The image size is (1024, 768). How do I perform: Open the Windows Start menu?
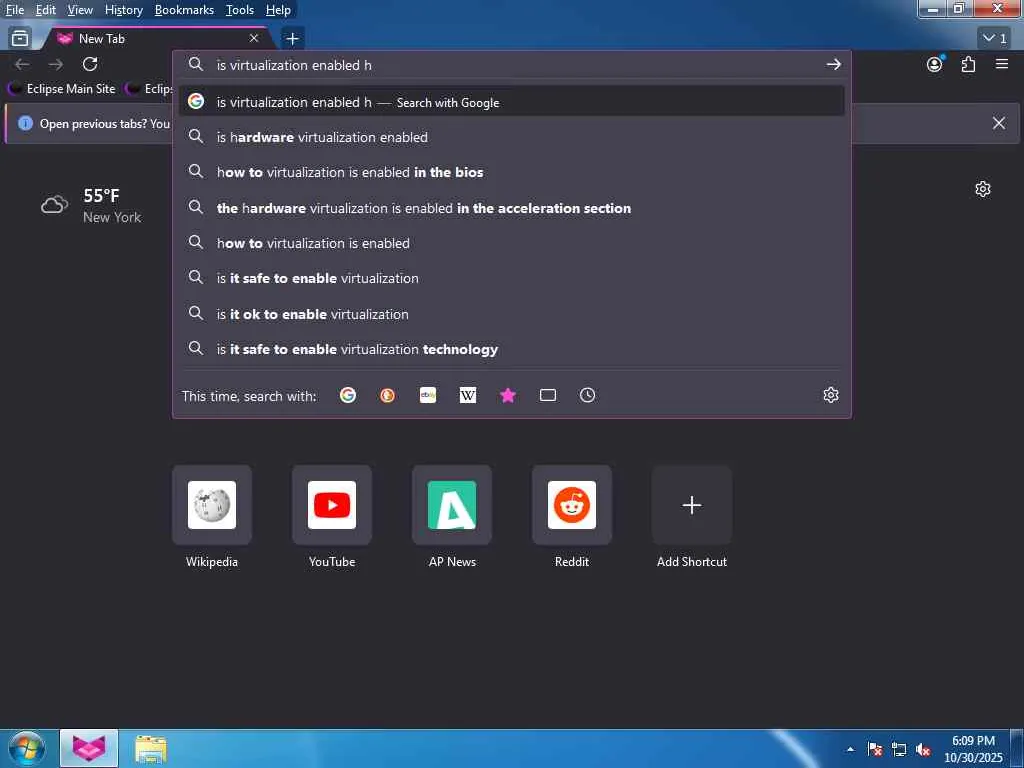click(27, 748)
